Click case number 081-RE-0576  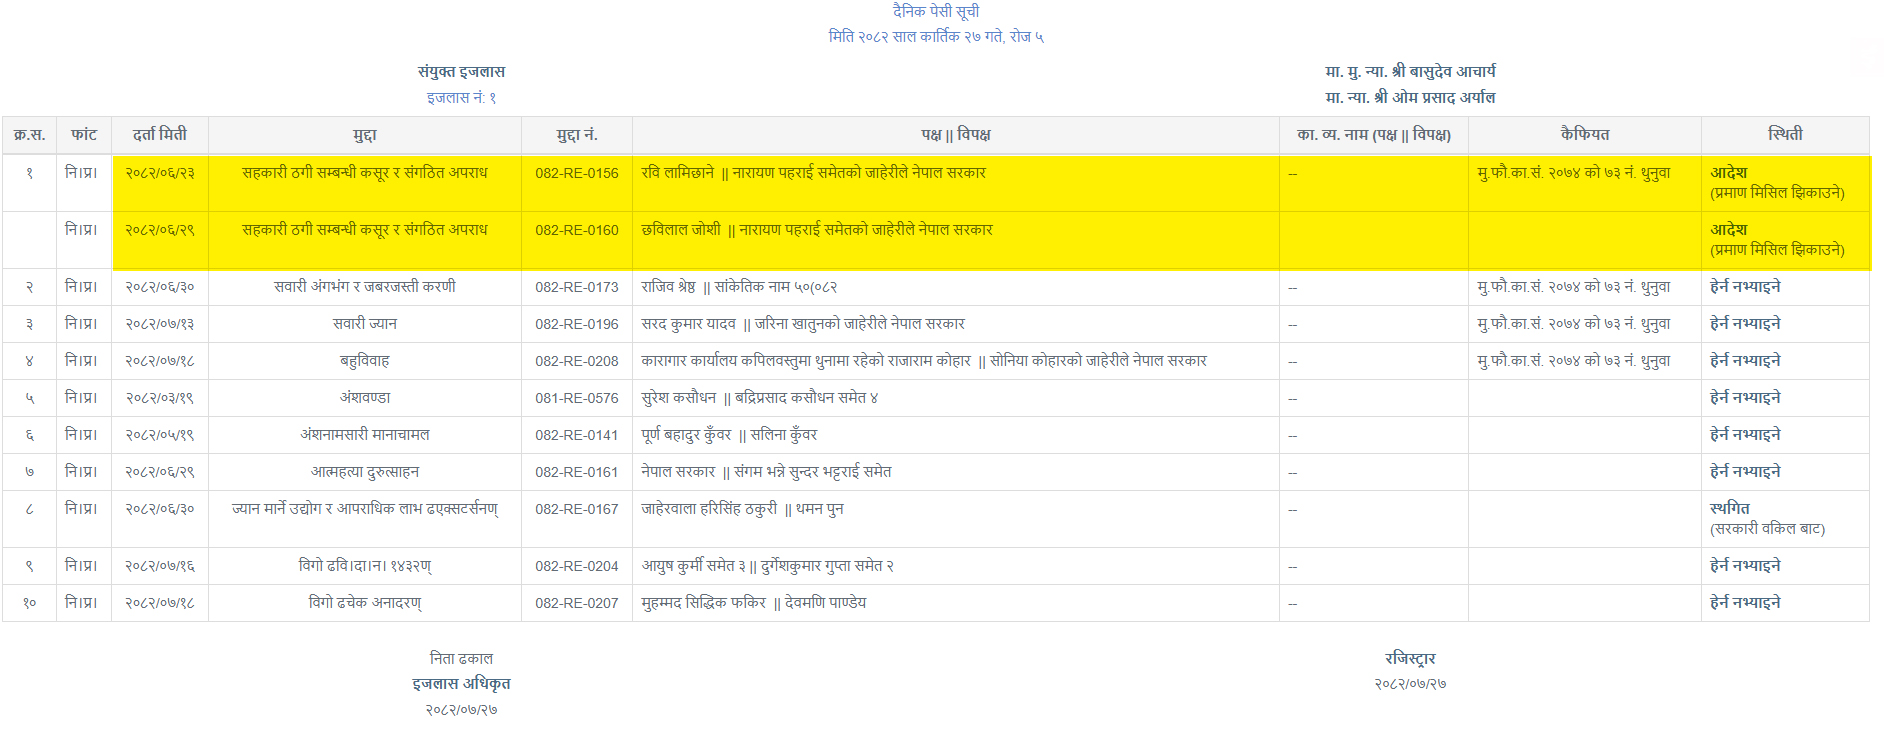click(x=576, y=398)
